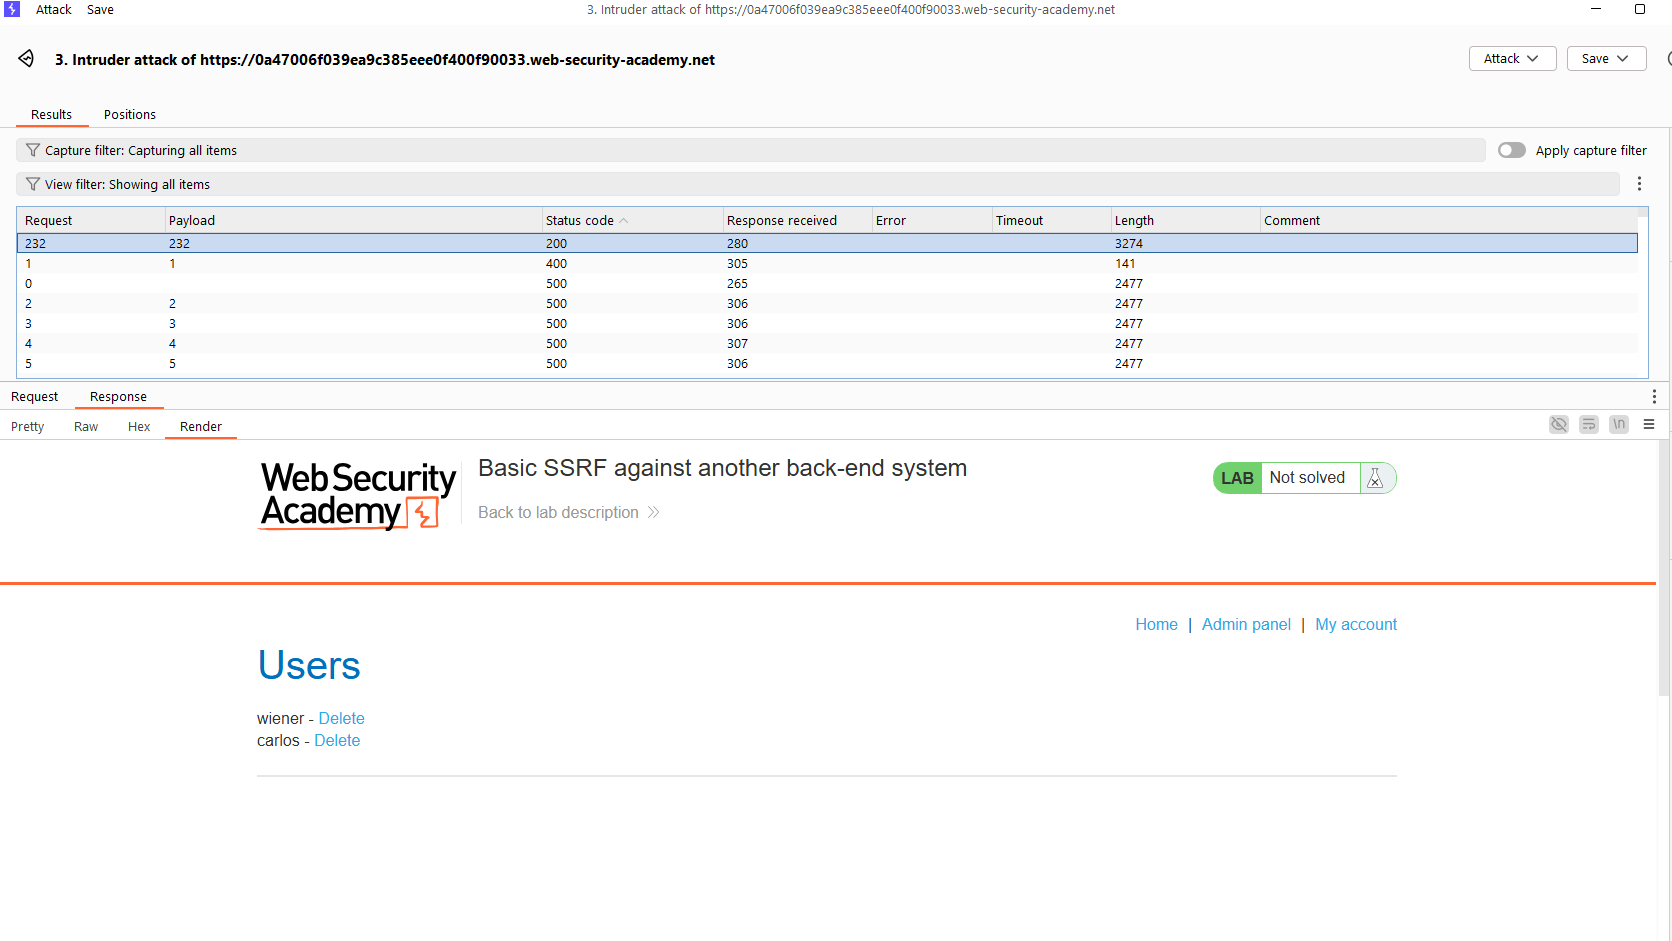Click the capture filter funnel icon

(x=33, y=150)
